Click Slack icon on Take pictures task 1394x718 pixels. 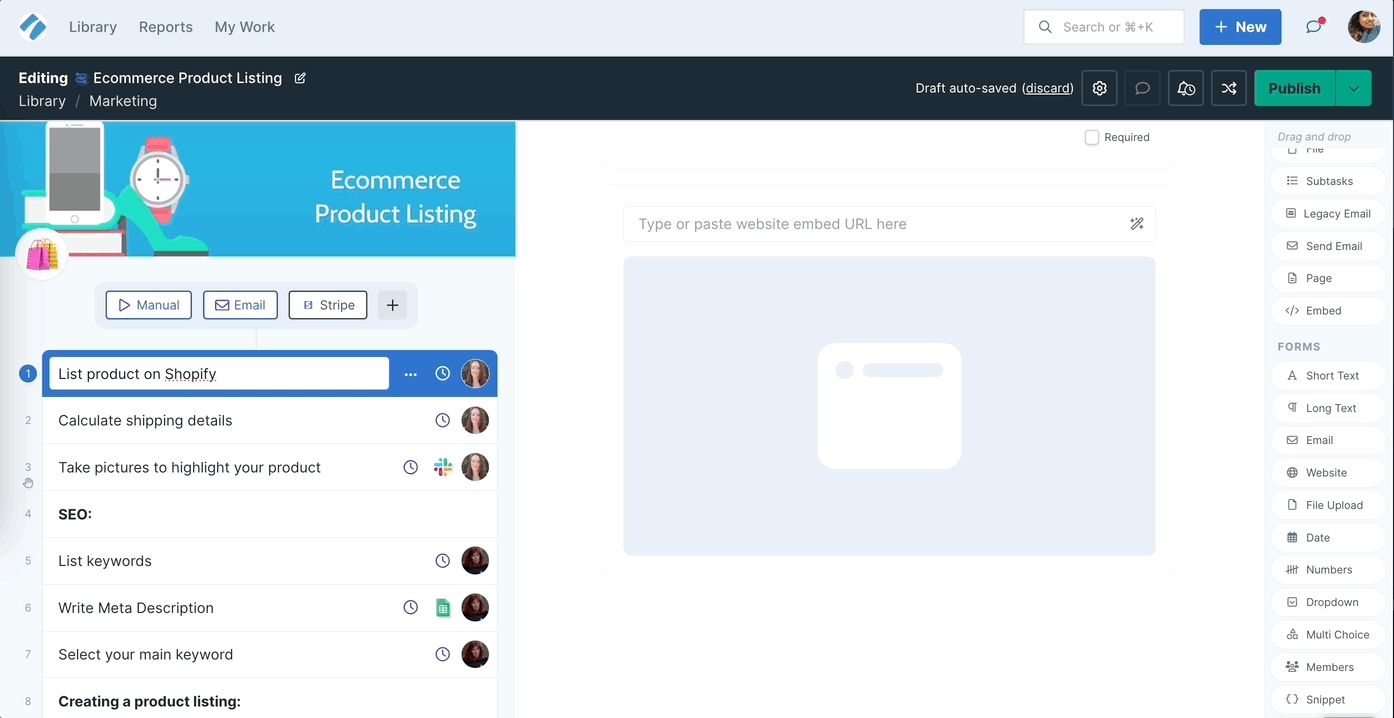point(443,467)
